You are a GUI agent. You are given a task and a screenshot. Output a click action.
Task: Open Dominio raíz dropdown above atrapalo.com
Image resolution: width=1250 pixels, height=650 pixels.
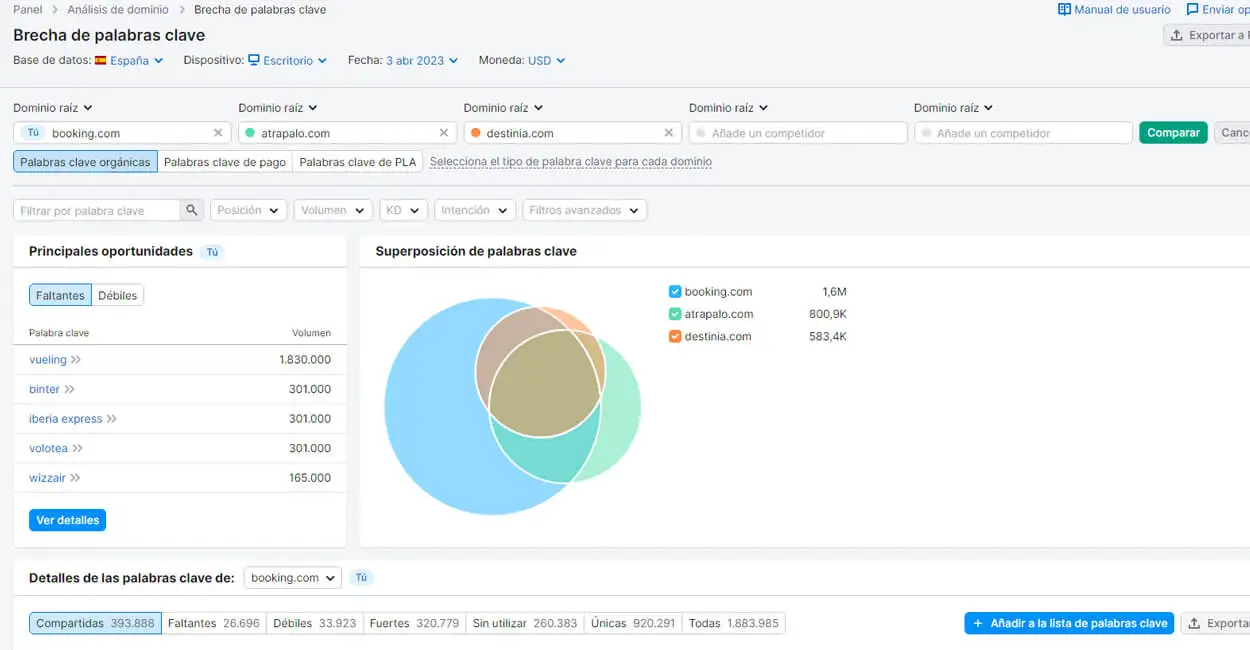point(278,108)
